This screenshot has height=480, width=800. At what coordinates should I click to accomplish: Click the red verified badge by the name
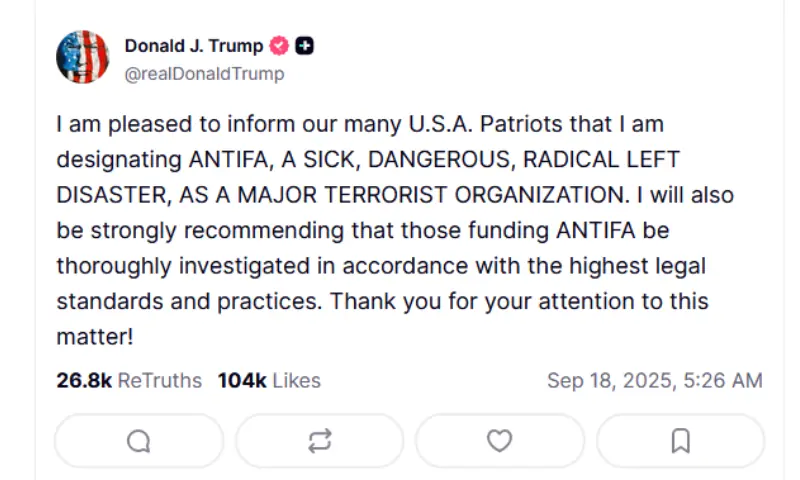(281, 46)
